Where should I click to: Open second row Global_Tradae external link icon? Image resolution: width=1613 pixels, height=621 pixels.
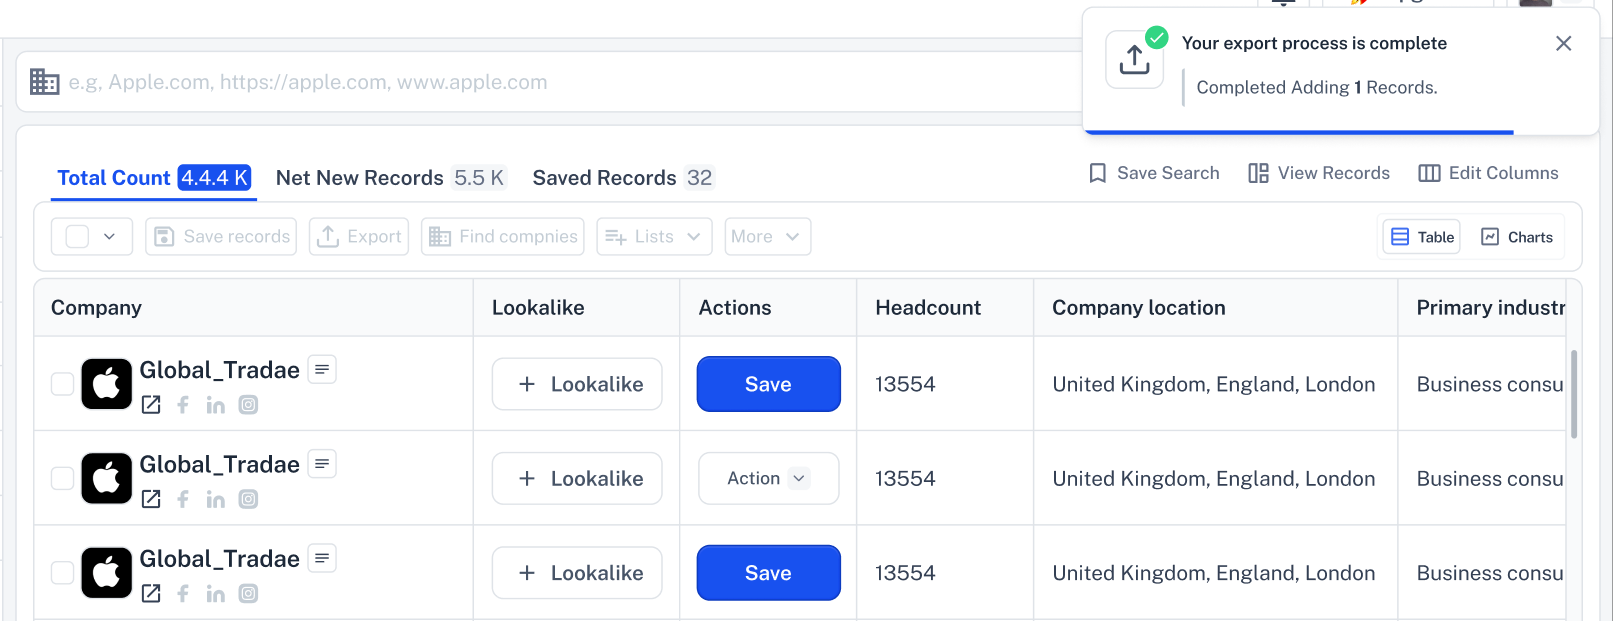151,499
